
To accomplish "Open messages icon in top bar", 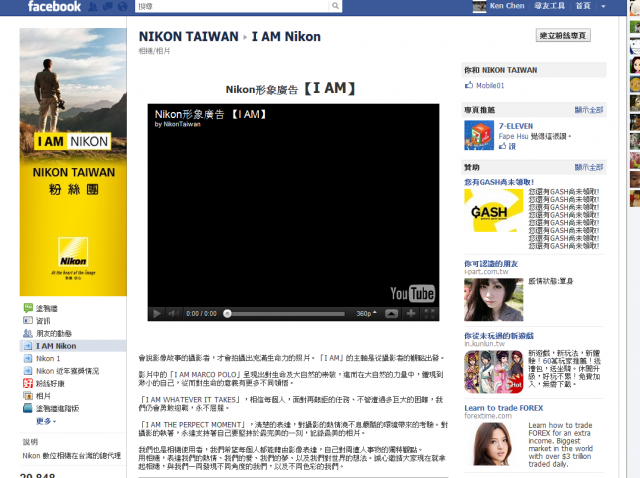I will tap(108, 7).
